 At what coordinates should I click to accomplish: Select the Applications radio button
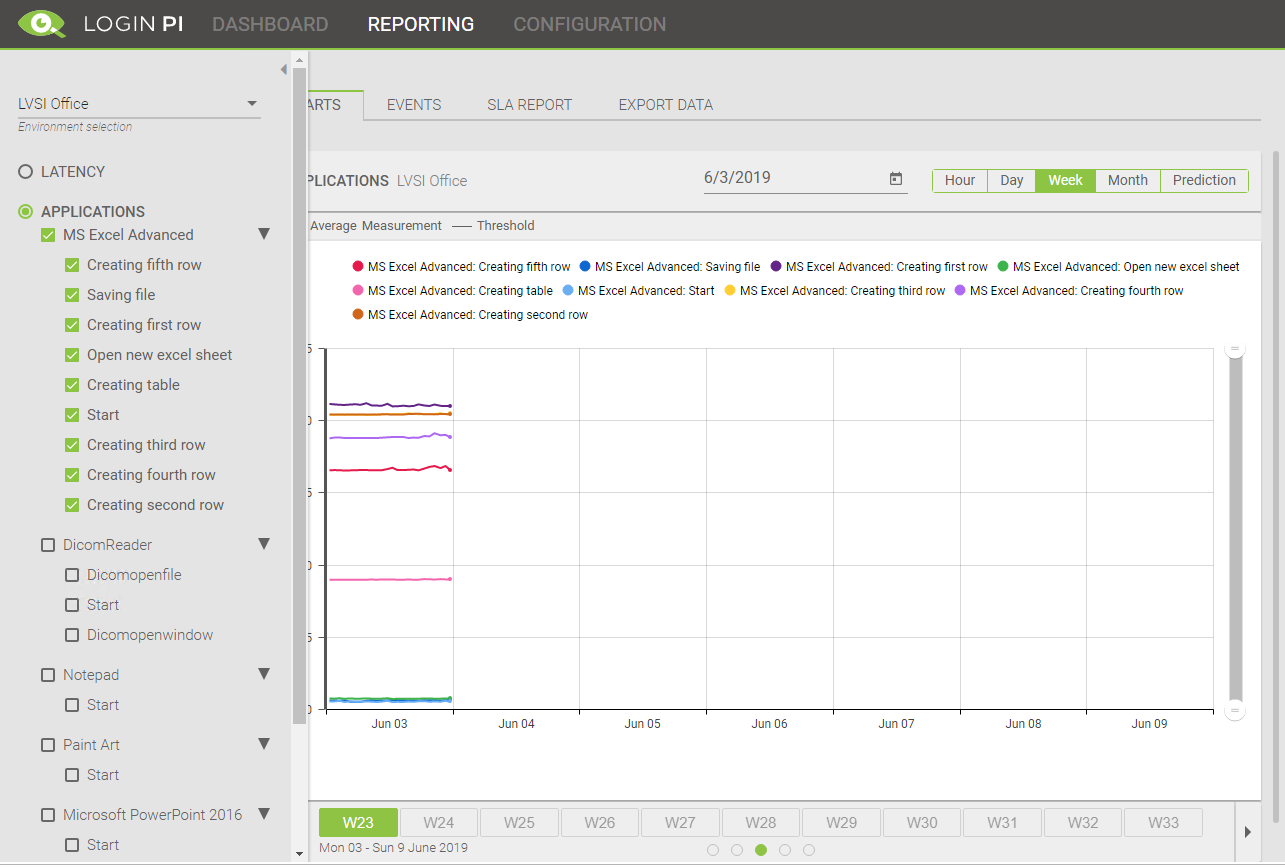click(x=26, y=212)
